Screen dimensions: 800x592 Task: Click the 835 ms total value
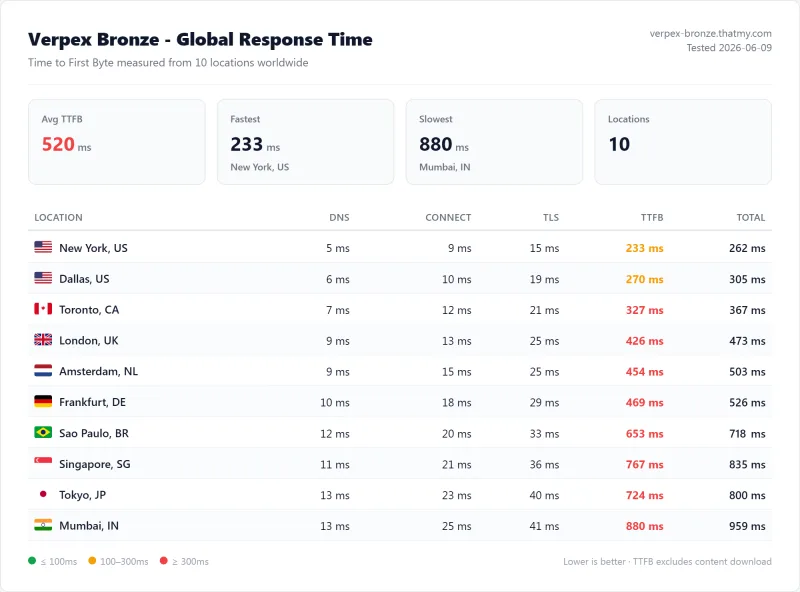point(747,464)
